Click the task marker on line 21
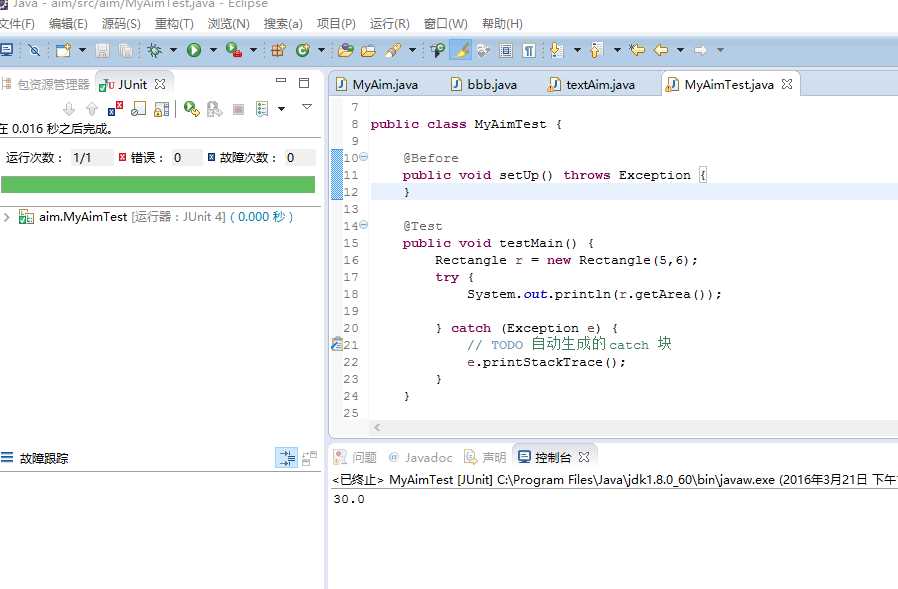The image size is (898, 589). pyautogui.click(x=337, y=344)
